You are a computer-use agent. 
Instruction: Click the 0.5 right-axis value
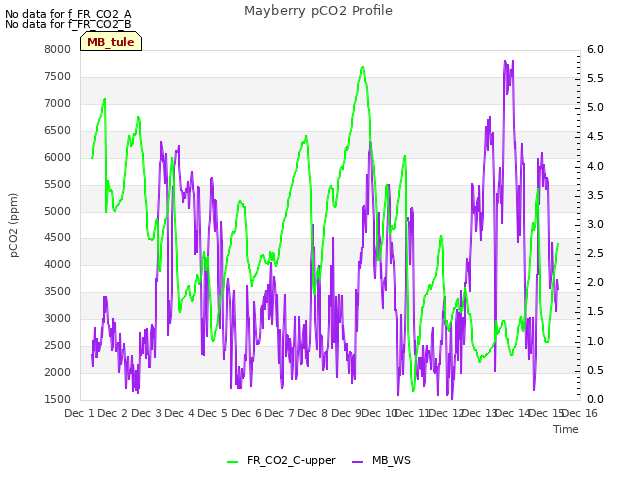click(x=595, y=370)
